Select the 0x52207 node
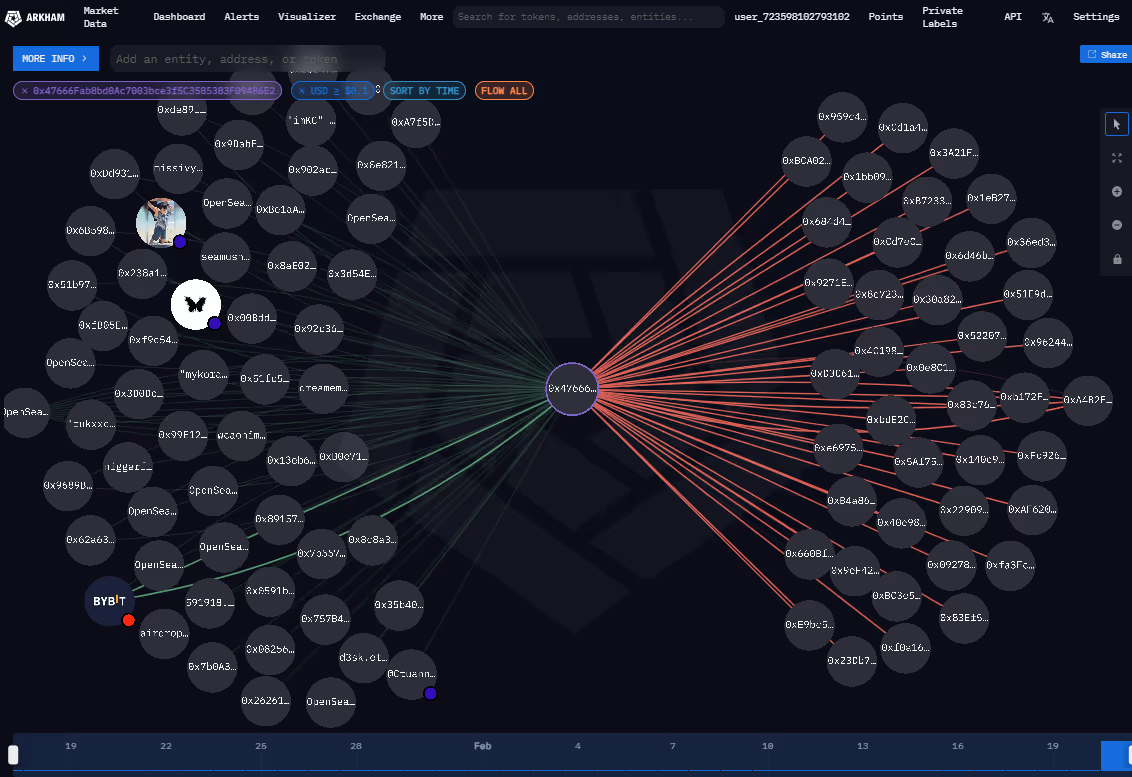 pyautogui.click(x=982, y=336)
